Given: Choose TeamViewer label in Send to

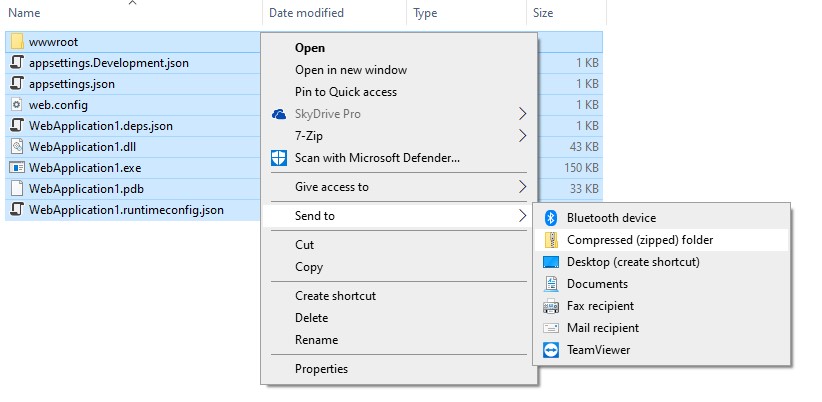Looking at the screenshot, I should tap(599, 350).
